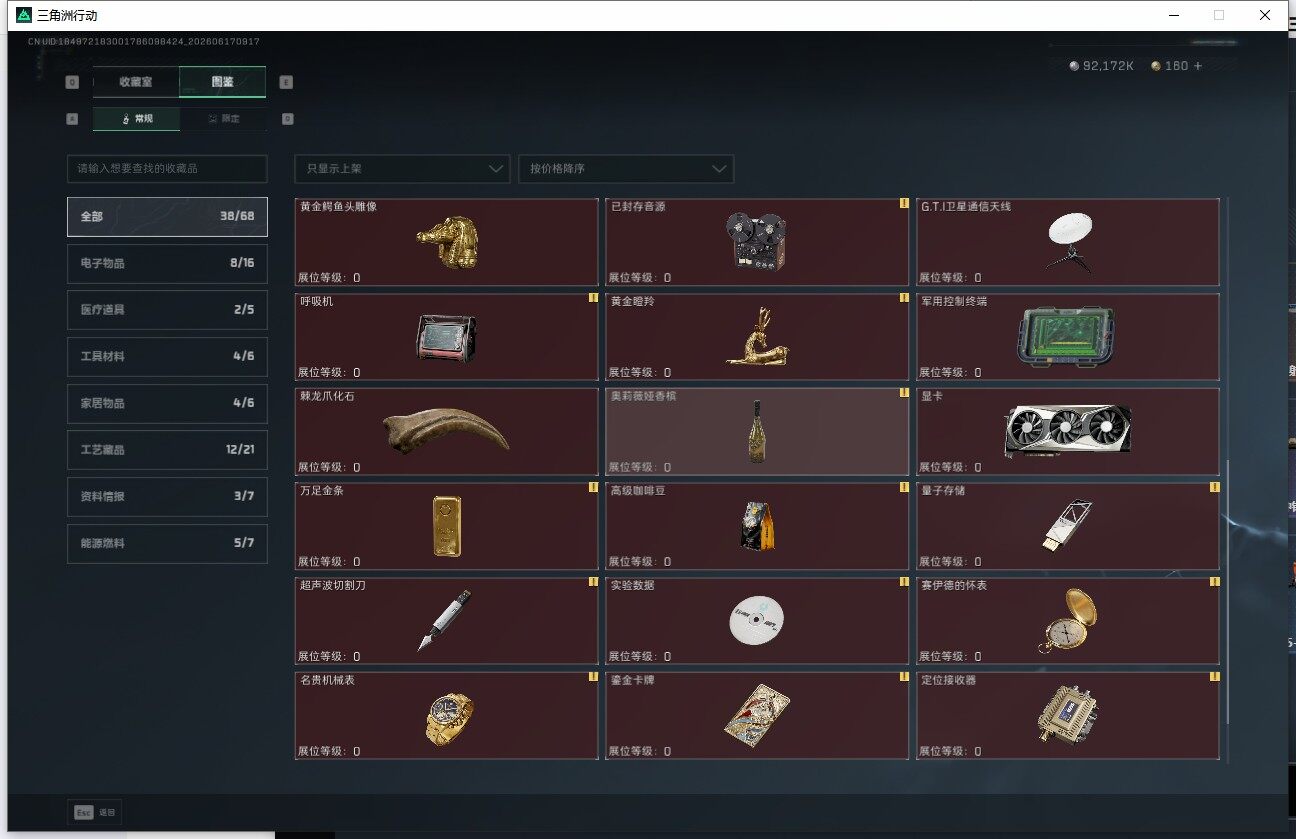Open the 按价格降序 sort dropdown

[x=626, y=169]
